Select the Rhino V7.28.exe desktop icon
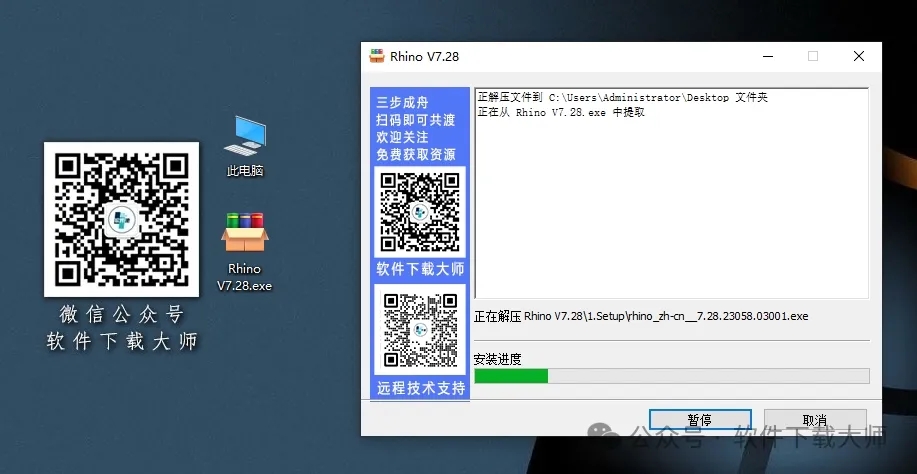The image size is (917, 474). (244, 252)
